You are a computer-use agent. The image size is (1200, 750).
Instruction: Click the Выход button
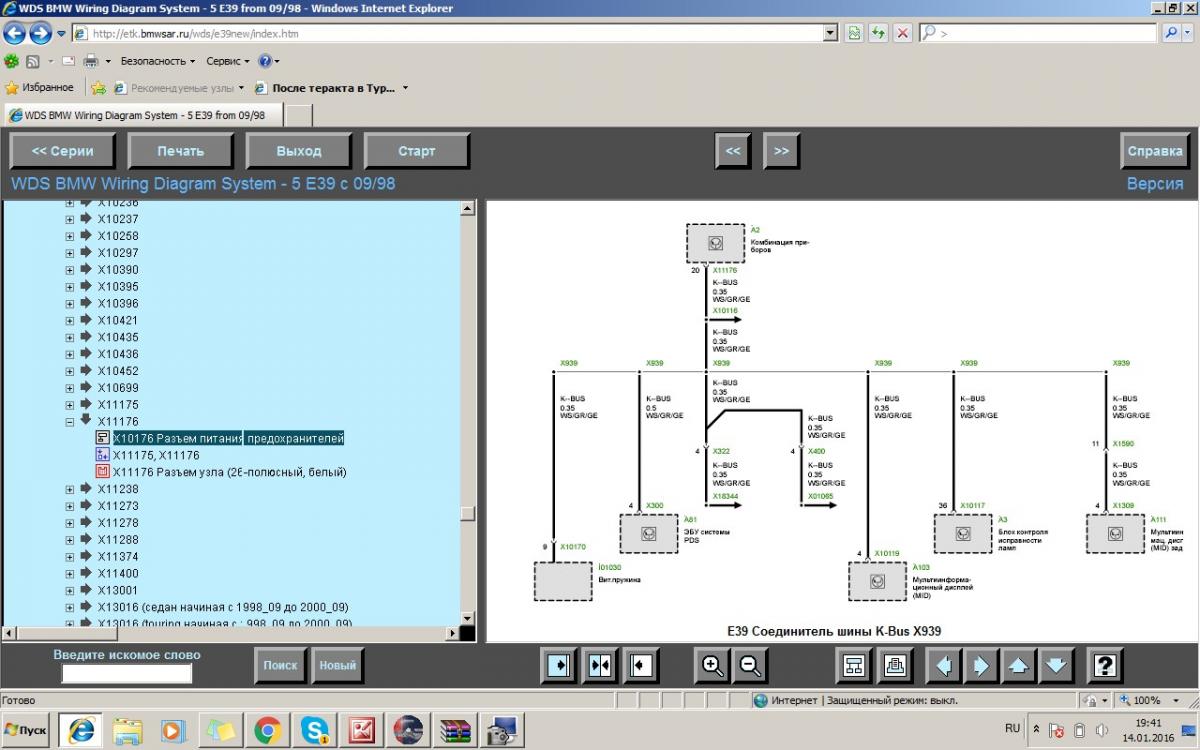pyautogui.click(x=298, y=151)
